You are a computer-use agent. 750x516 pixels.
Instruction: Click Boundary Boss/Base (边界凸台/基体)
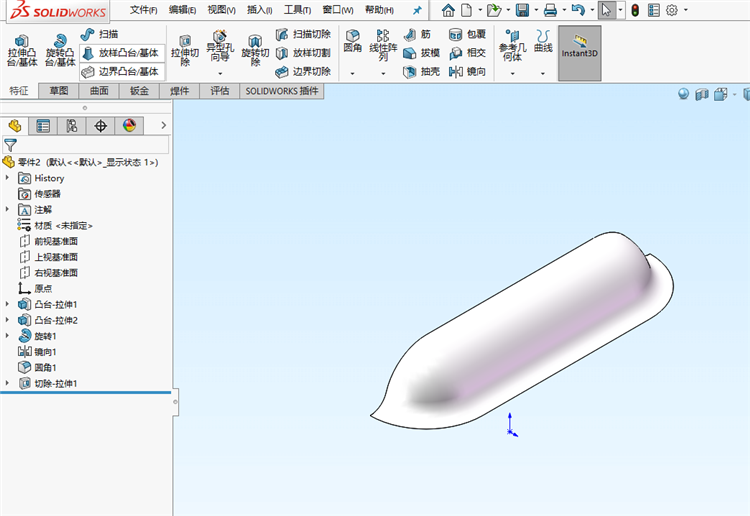pyautogui.click(x=121, y=72)
